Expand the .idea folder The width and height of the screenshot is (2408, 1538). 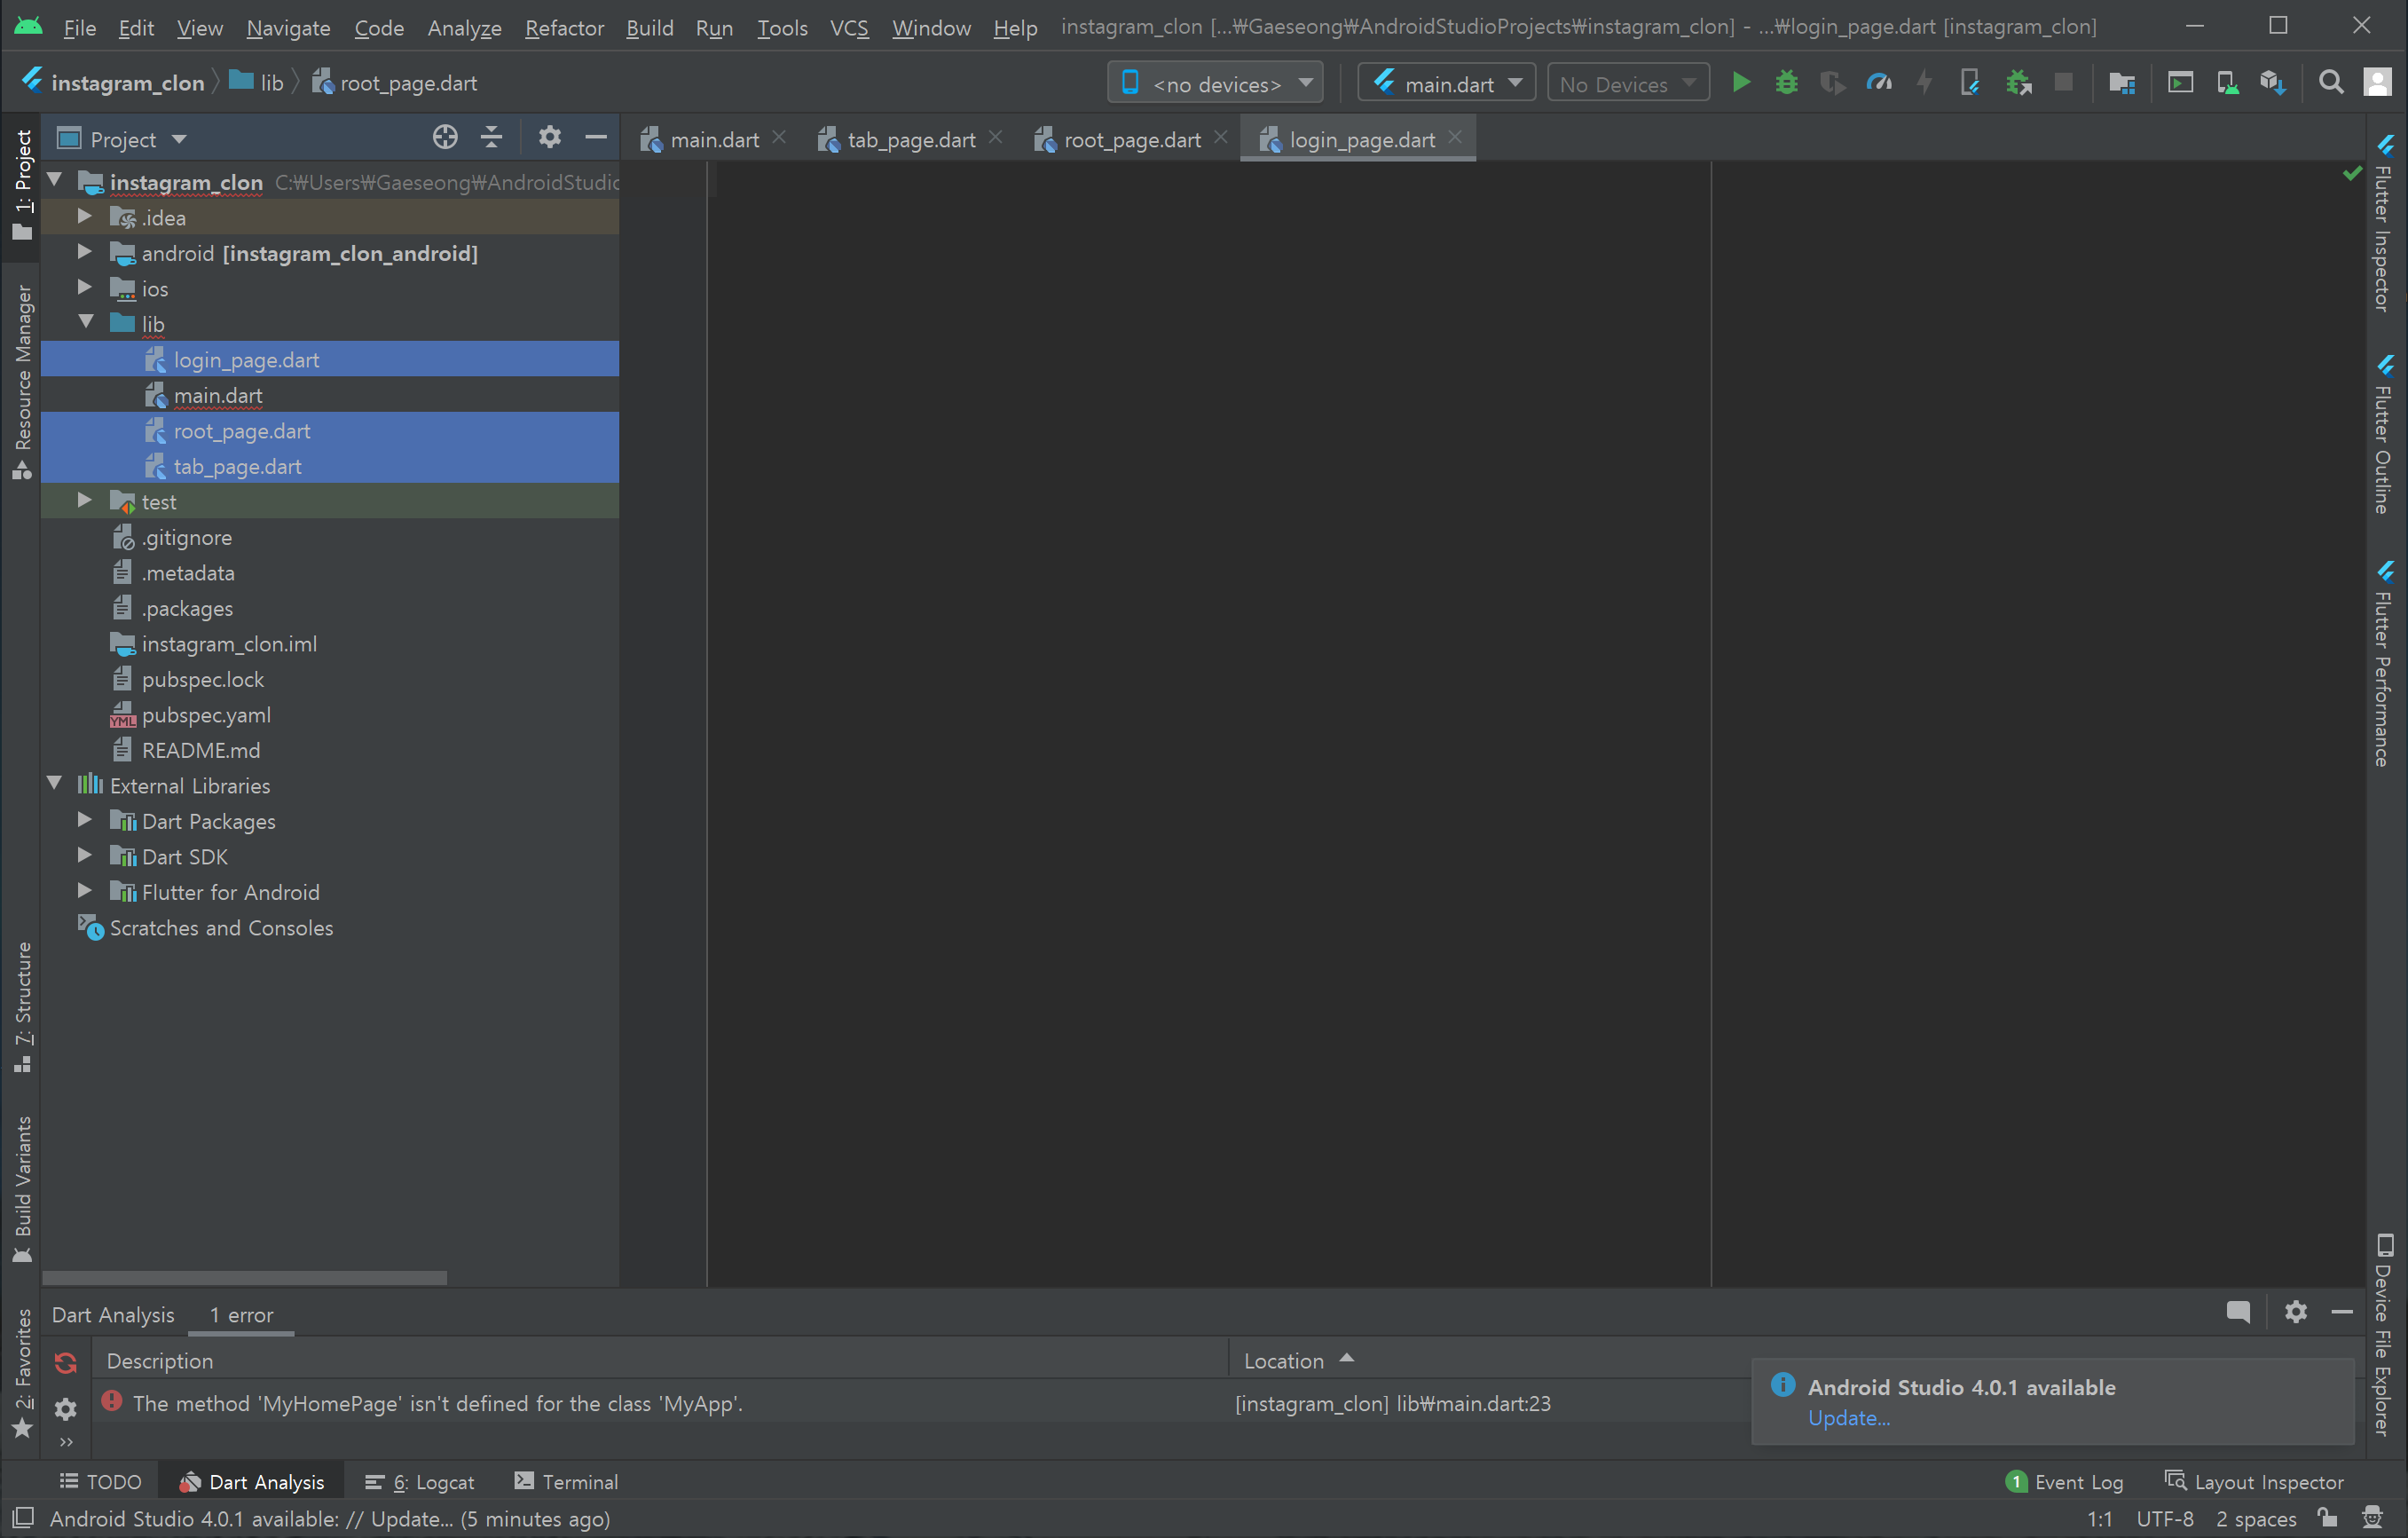(84, 217)
